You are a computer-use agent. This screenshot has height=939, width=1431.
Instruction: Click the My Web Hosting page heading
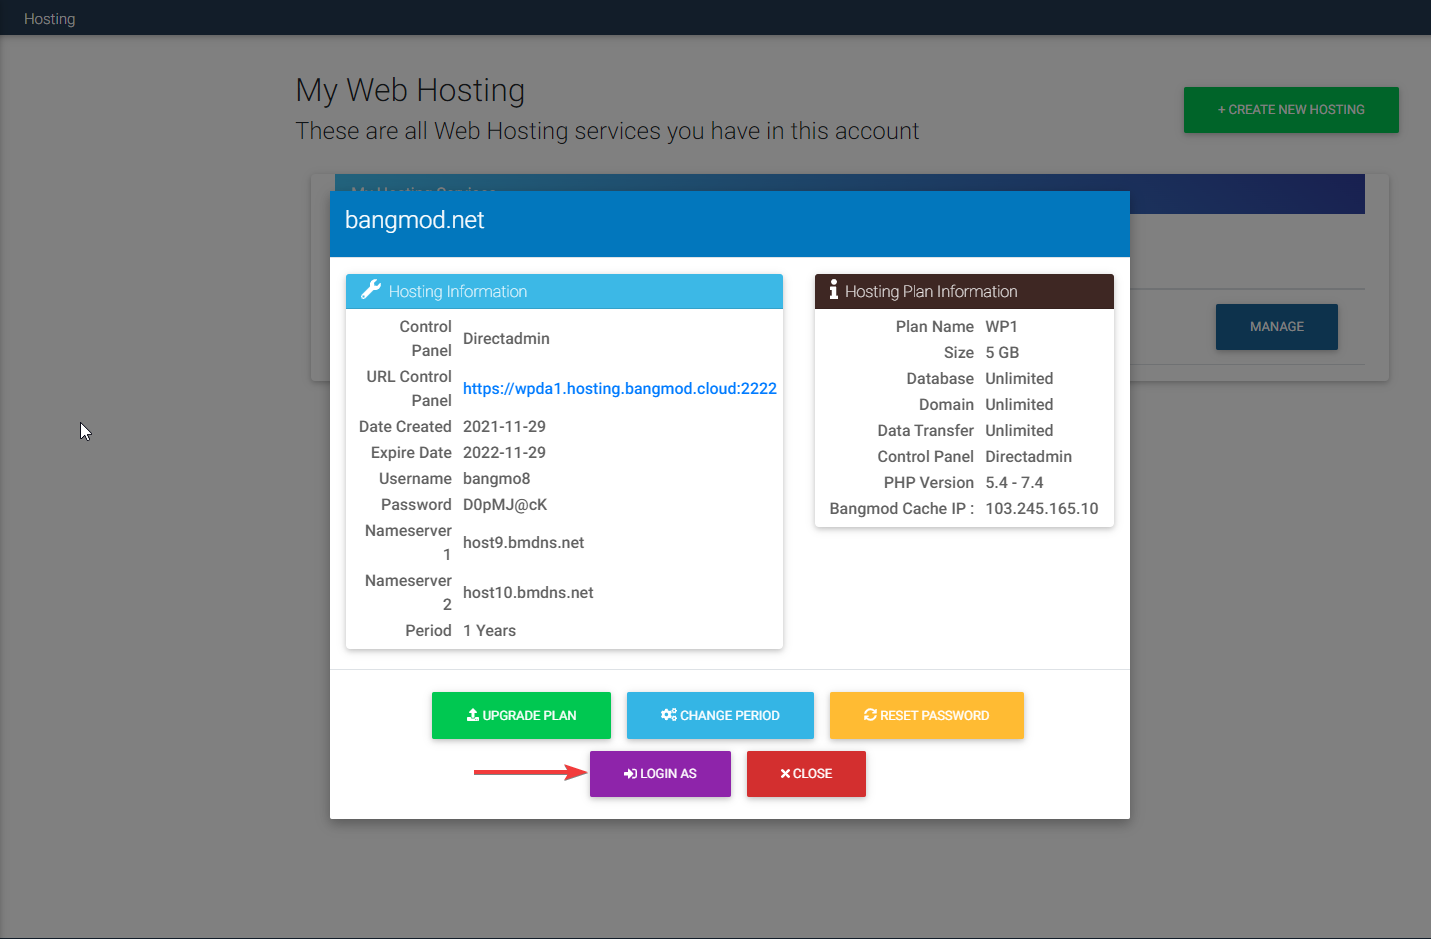pyautogui.click(x=410, y=90)
